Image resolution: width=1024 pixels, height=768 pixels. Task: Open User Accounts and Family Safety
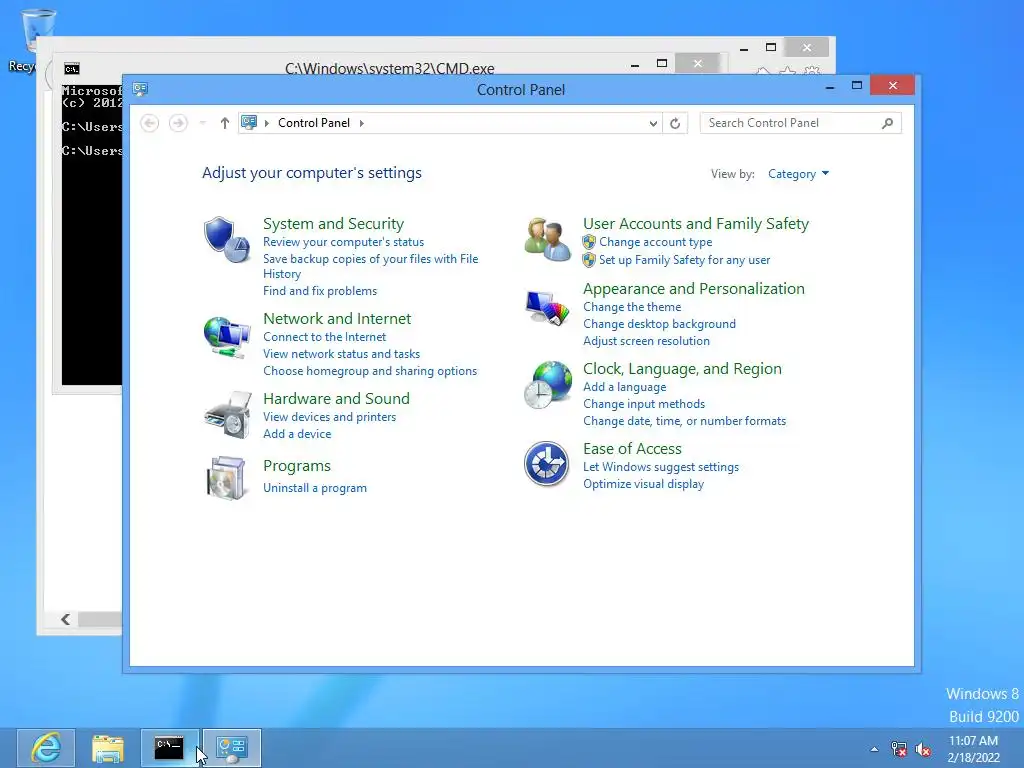click(696, 223)
